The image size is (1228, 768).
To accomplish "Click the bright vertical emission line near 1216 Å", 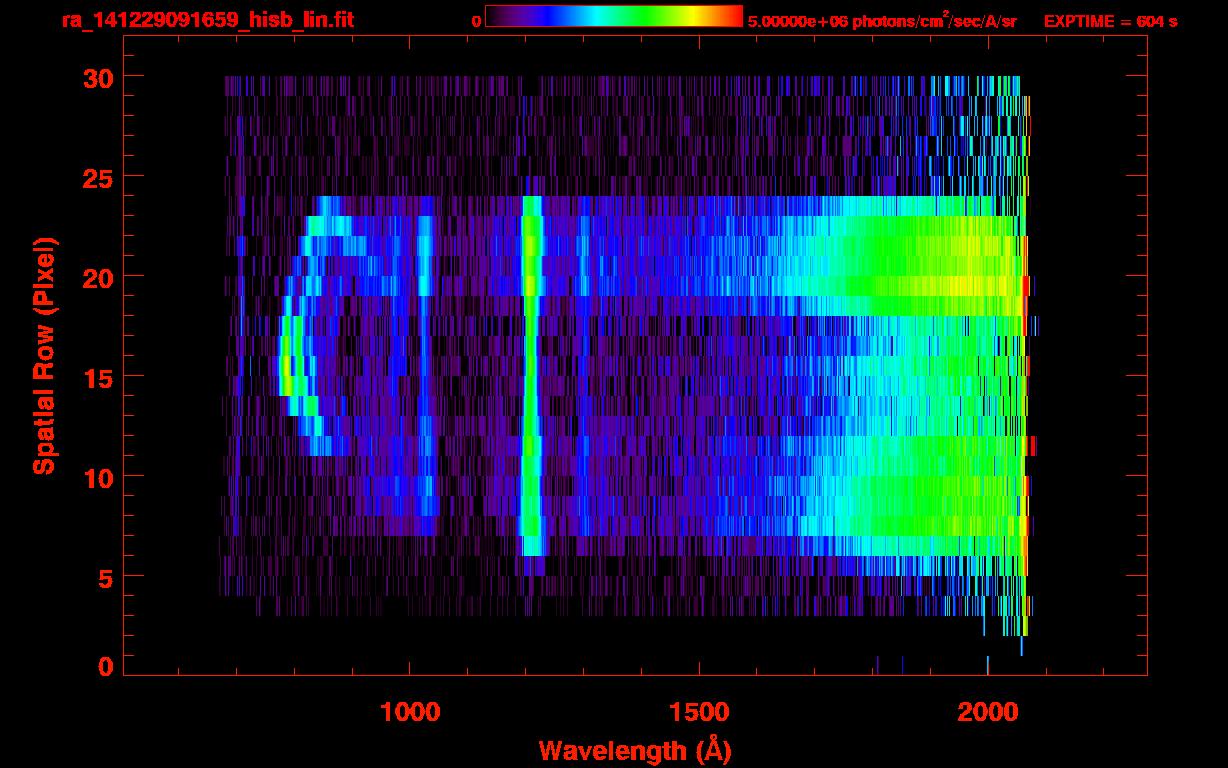I will click(531, 375).
